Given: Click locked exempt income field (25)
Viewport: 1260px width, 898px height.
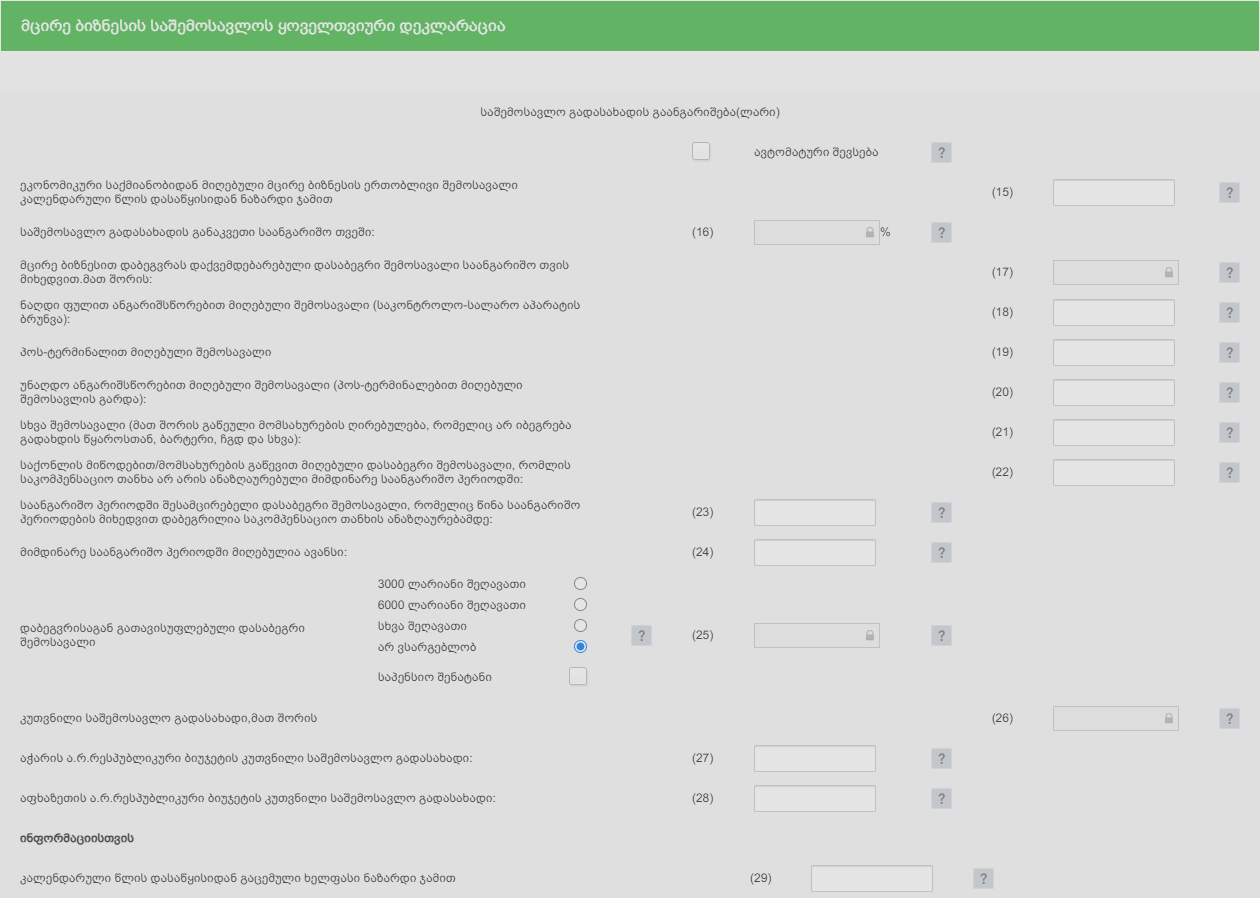Looking at the screenshot, I should click(x=817, y=635).
